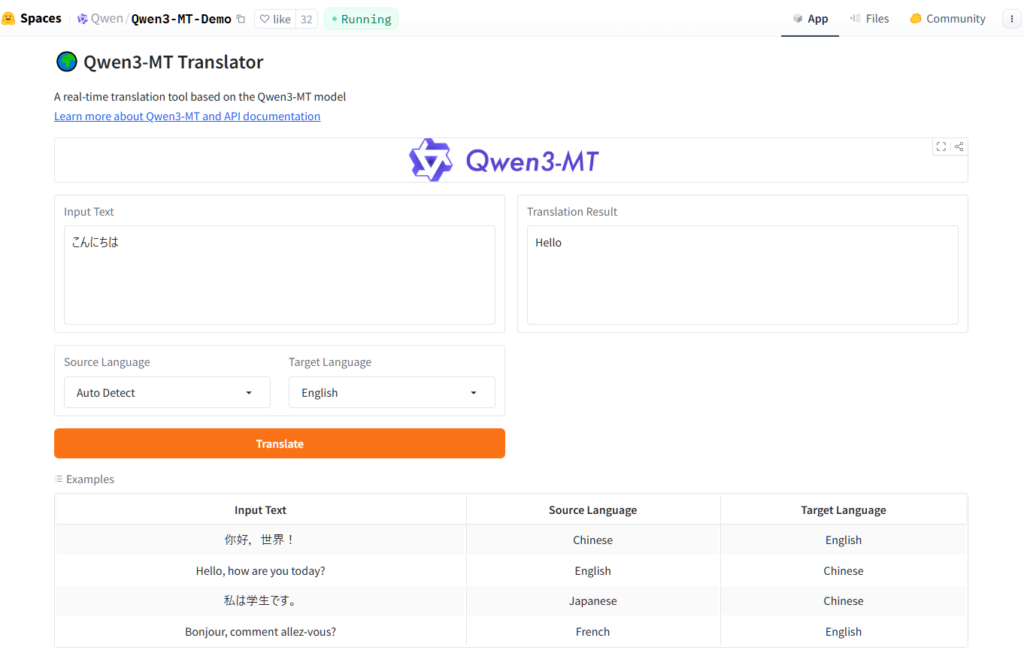Click the Qwen organization name link
This screenshot has width=1024, height=662.
[107, 19]
